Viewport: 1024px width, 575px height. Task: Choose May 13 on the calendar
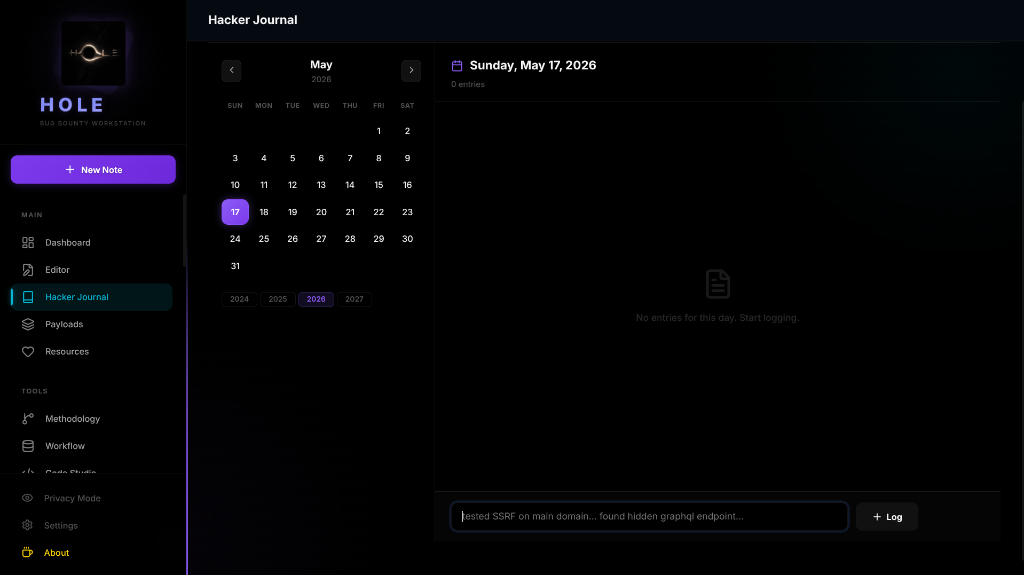321,185
